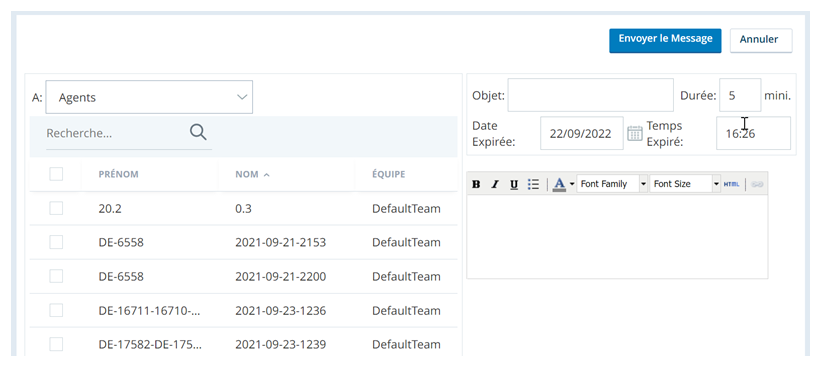
Task: Sort table by NOM column header
Action: [x=247, y=174]
